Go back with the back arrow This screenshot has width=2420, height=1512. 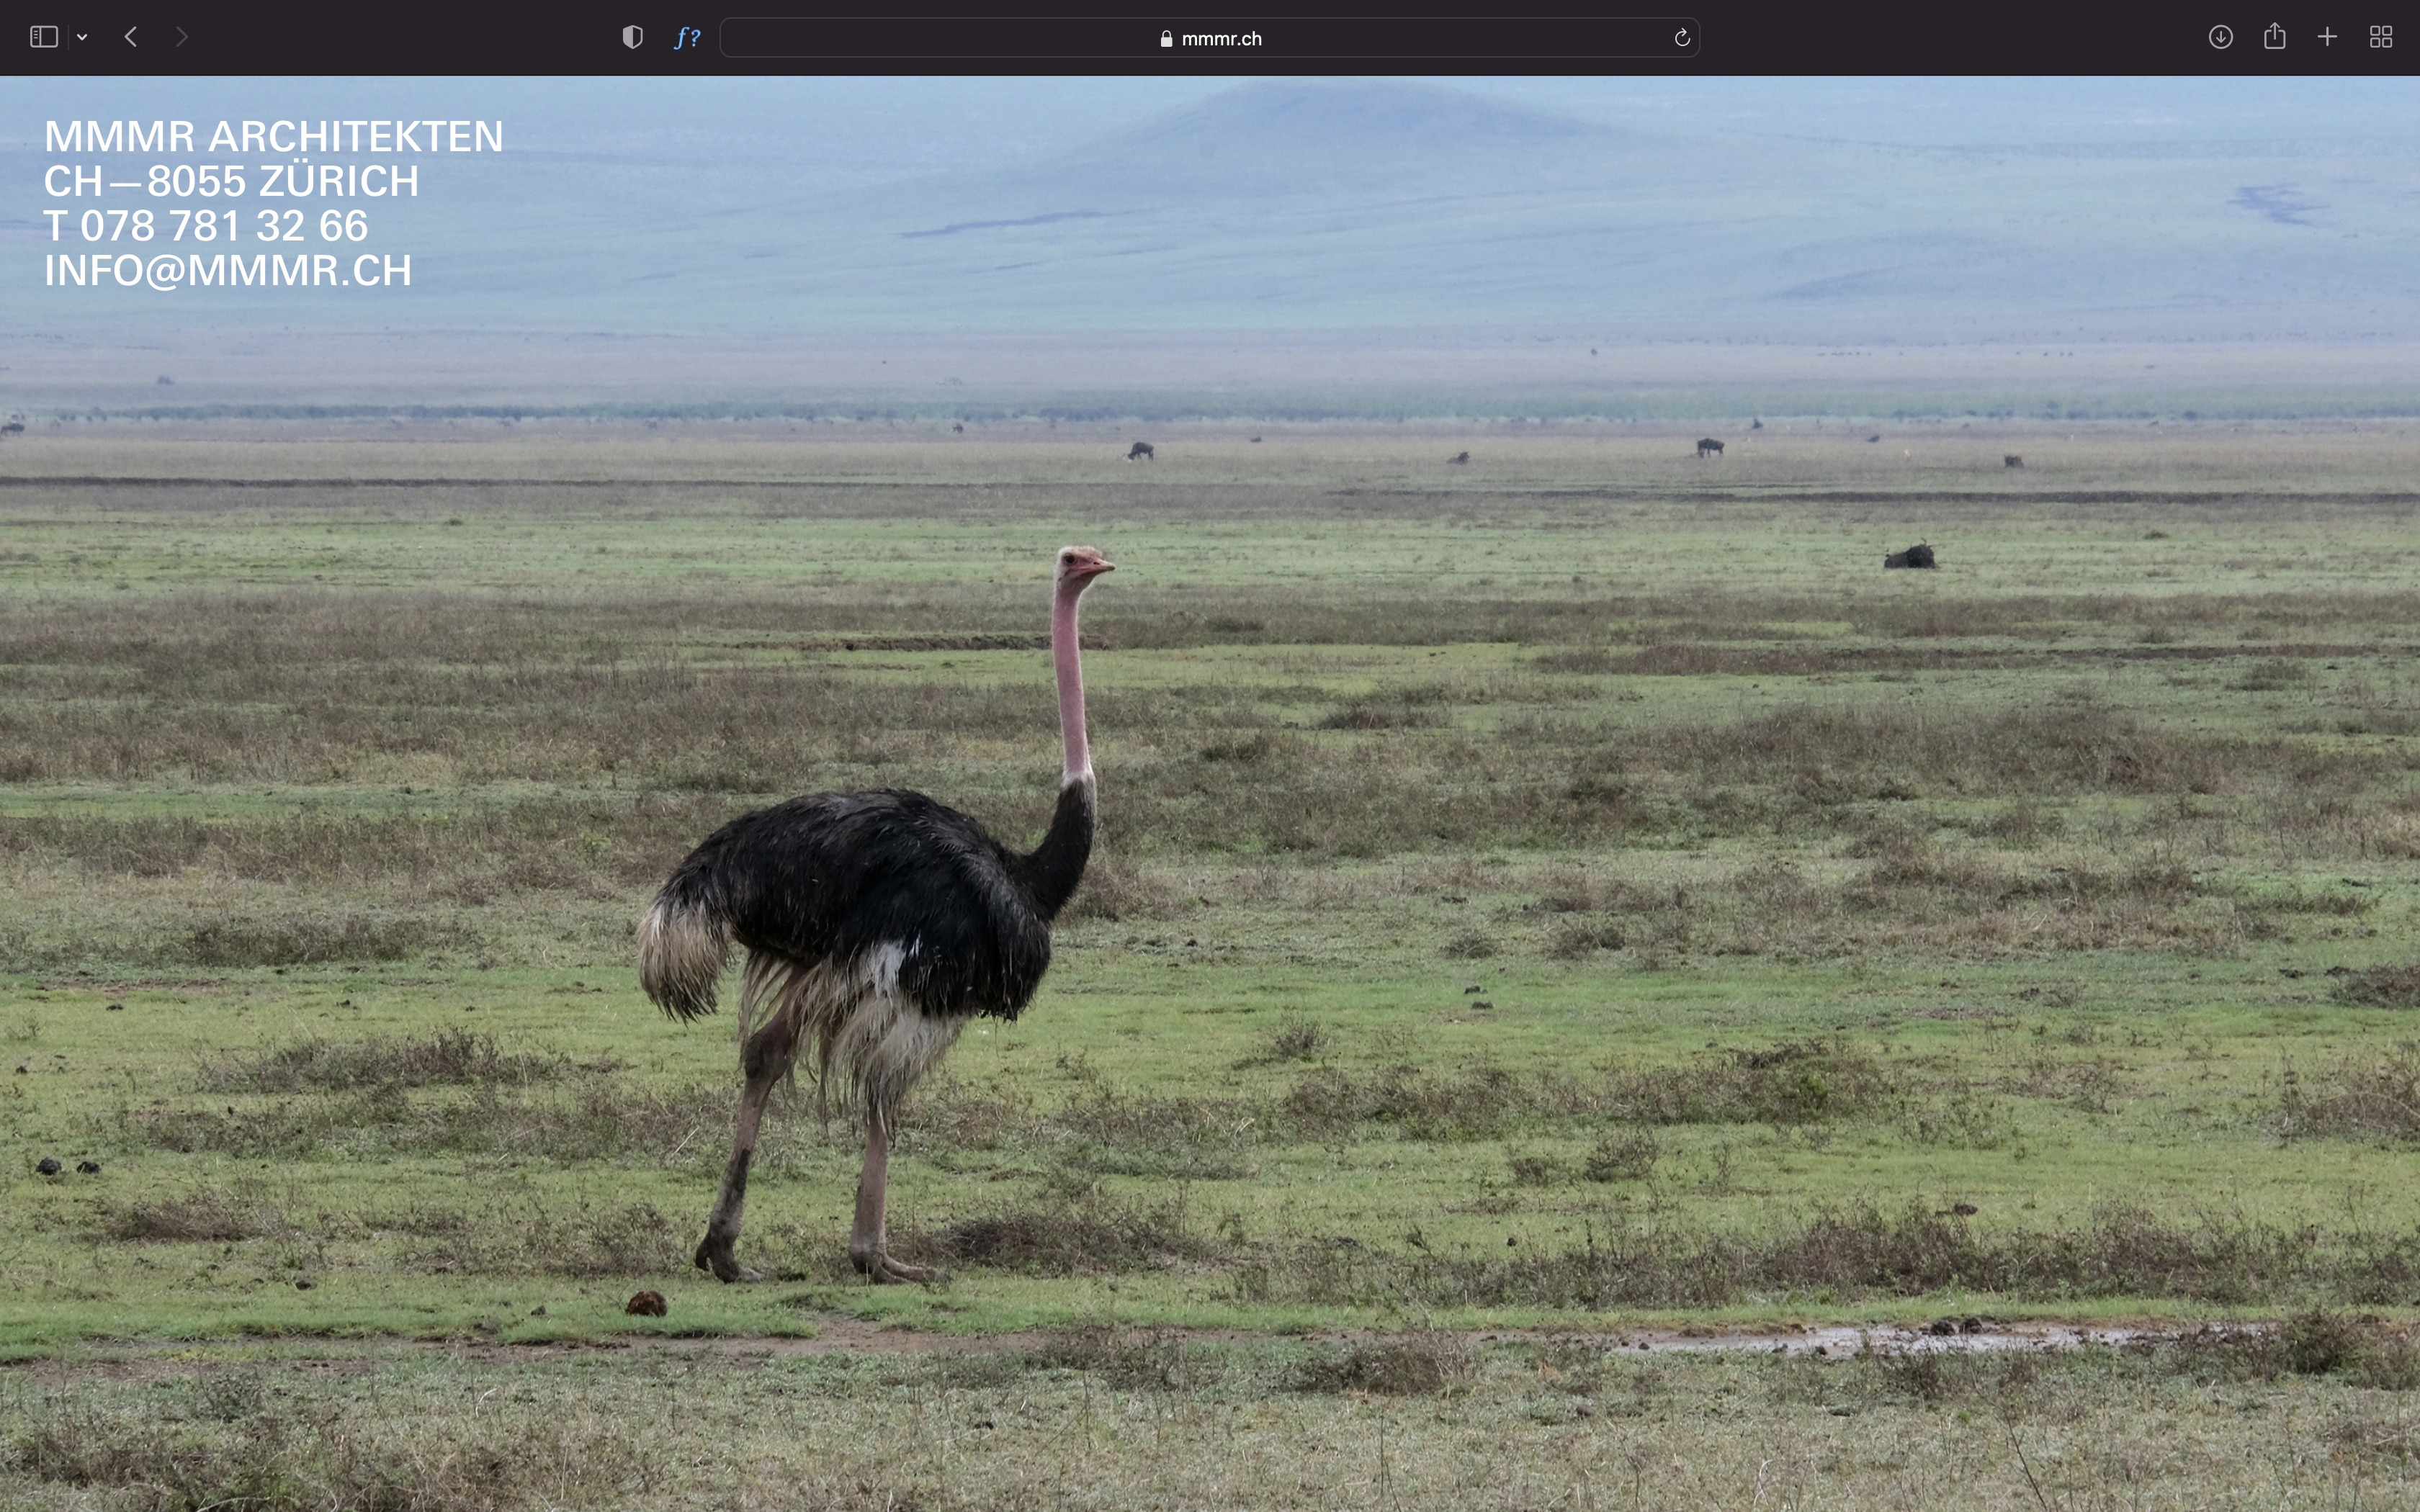[131, 37]
